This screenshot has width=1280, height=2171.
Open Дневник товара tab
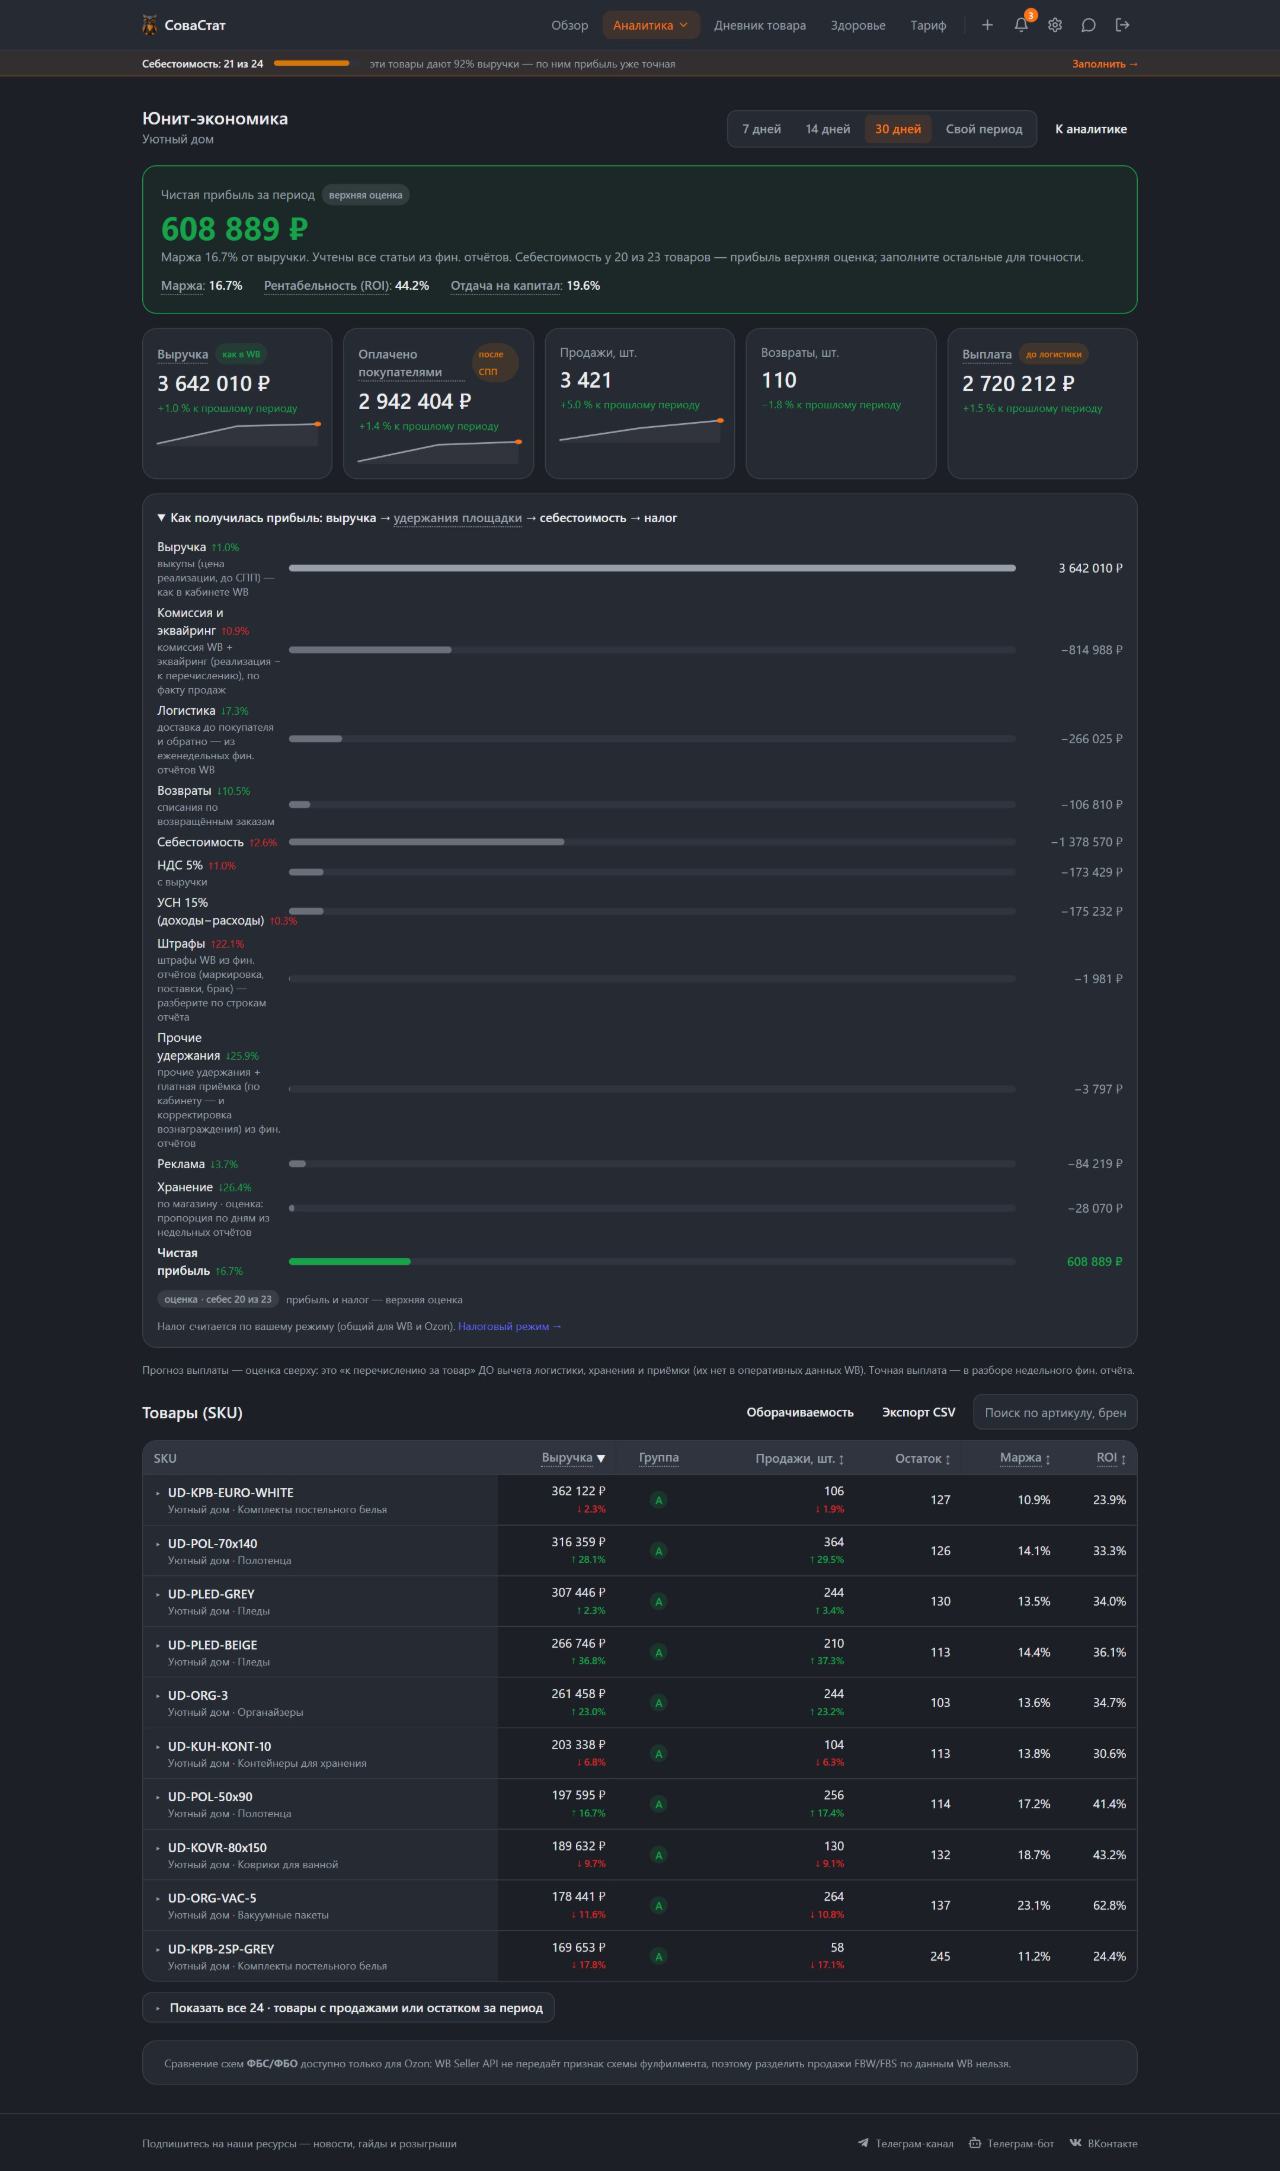tap(760, 25)
